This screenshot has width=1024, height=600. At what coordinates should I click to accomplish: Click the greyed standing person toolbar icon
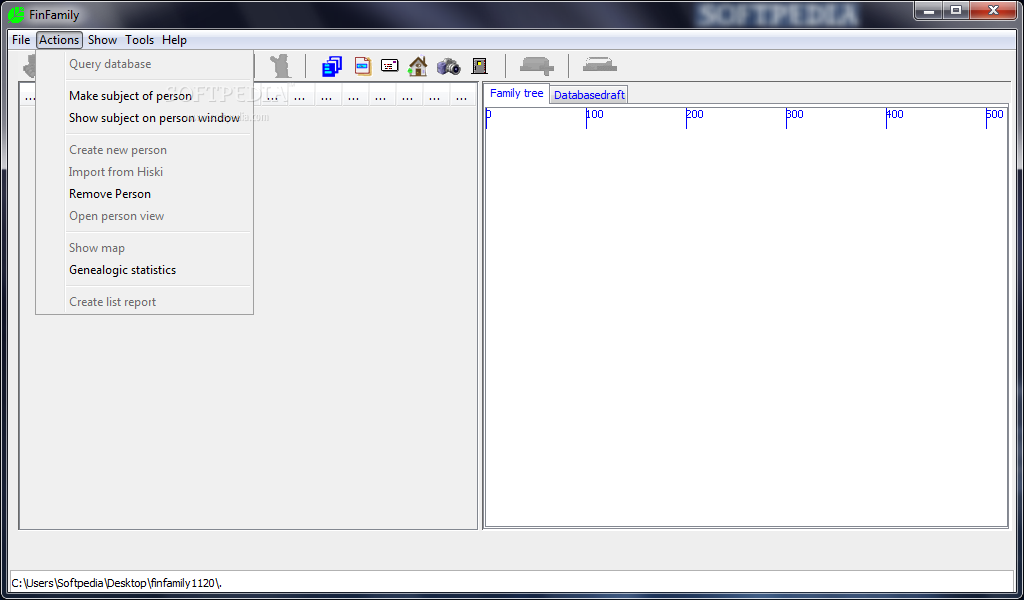click(281, 66)
